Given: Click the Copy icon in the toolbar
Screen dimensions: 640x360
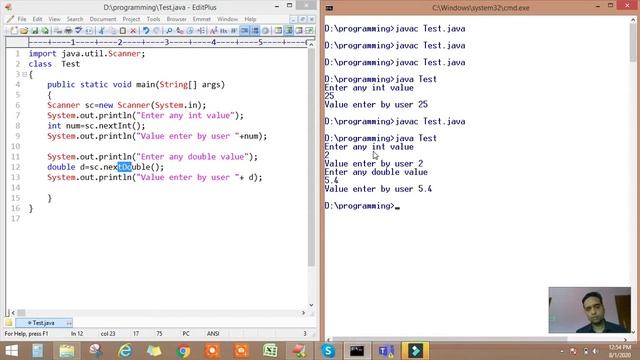Looking at the screenshot, I should (112, 31).
